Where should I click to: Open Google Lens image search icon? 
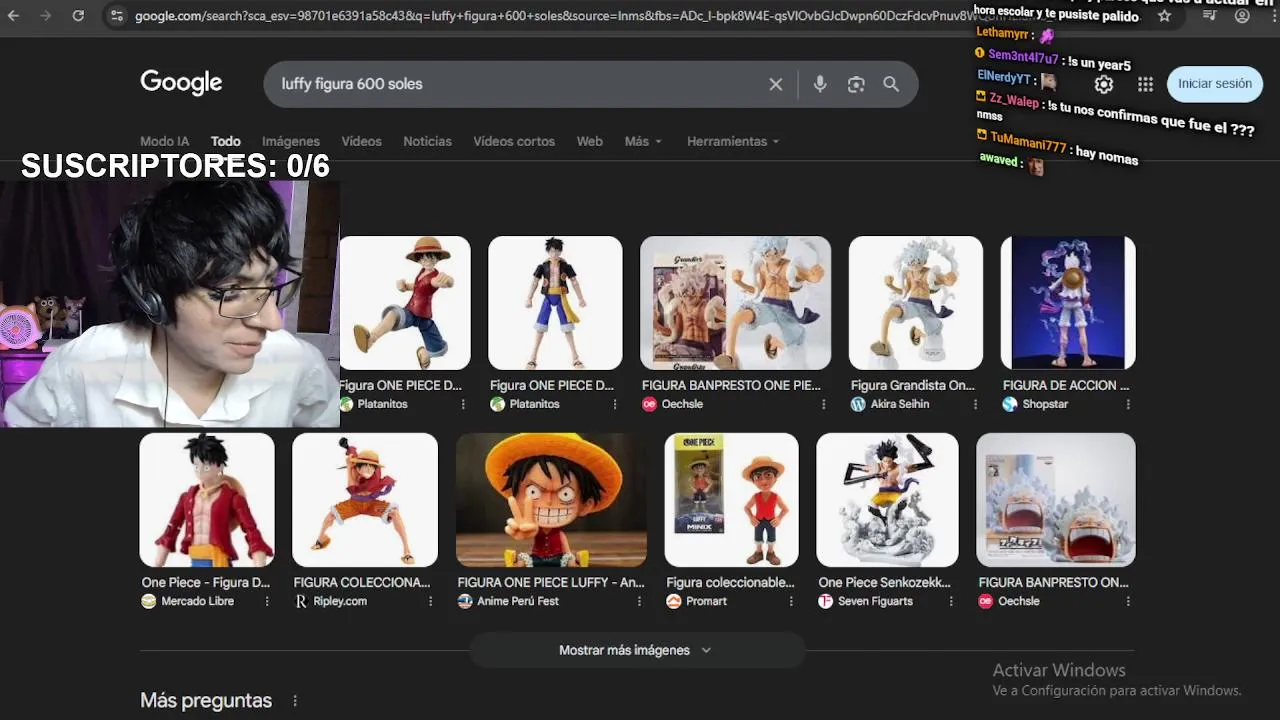856,84
